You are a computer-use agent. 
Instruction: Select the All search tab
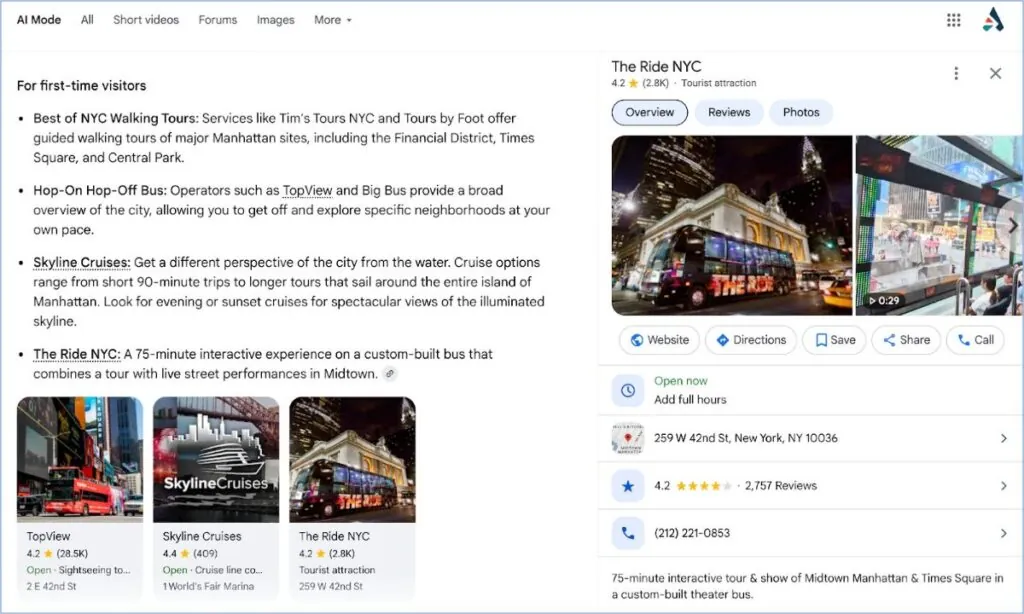point(87,20)
